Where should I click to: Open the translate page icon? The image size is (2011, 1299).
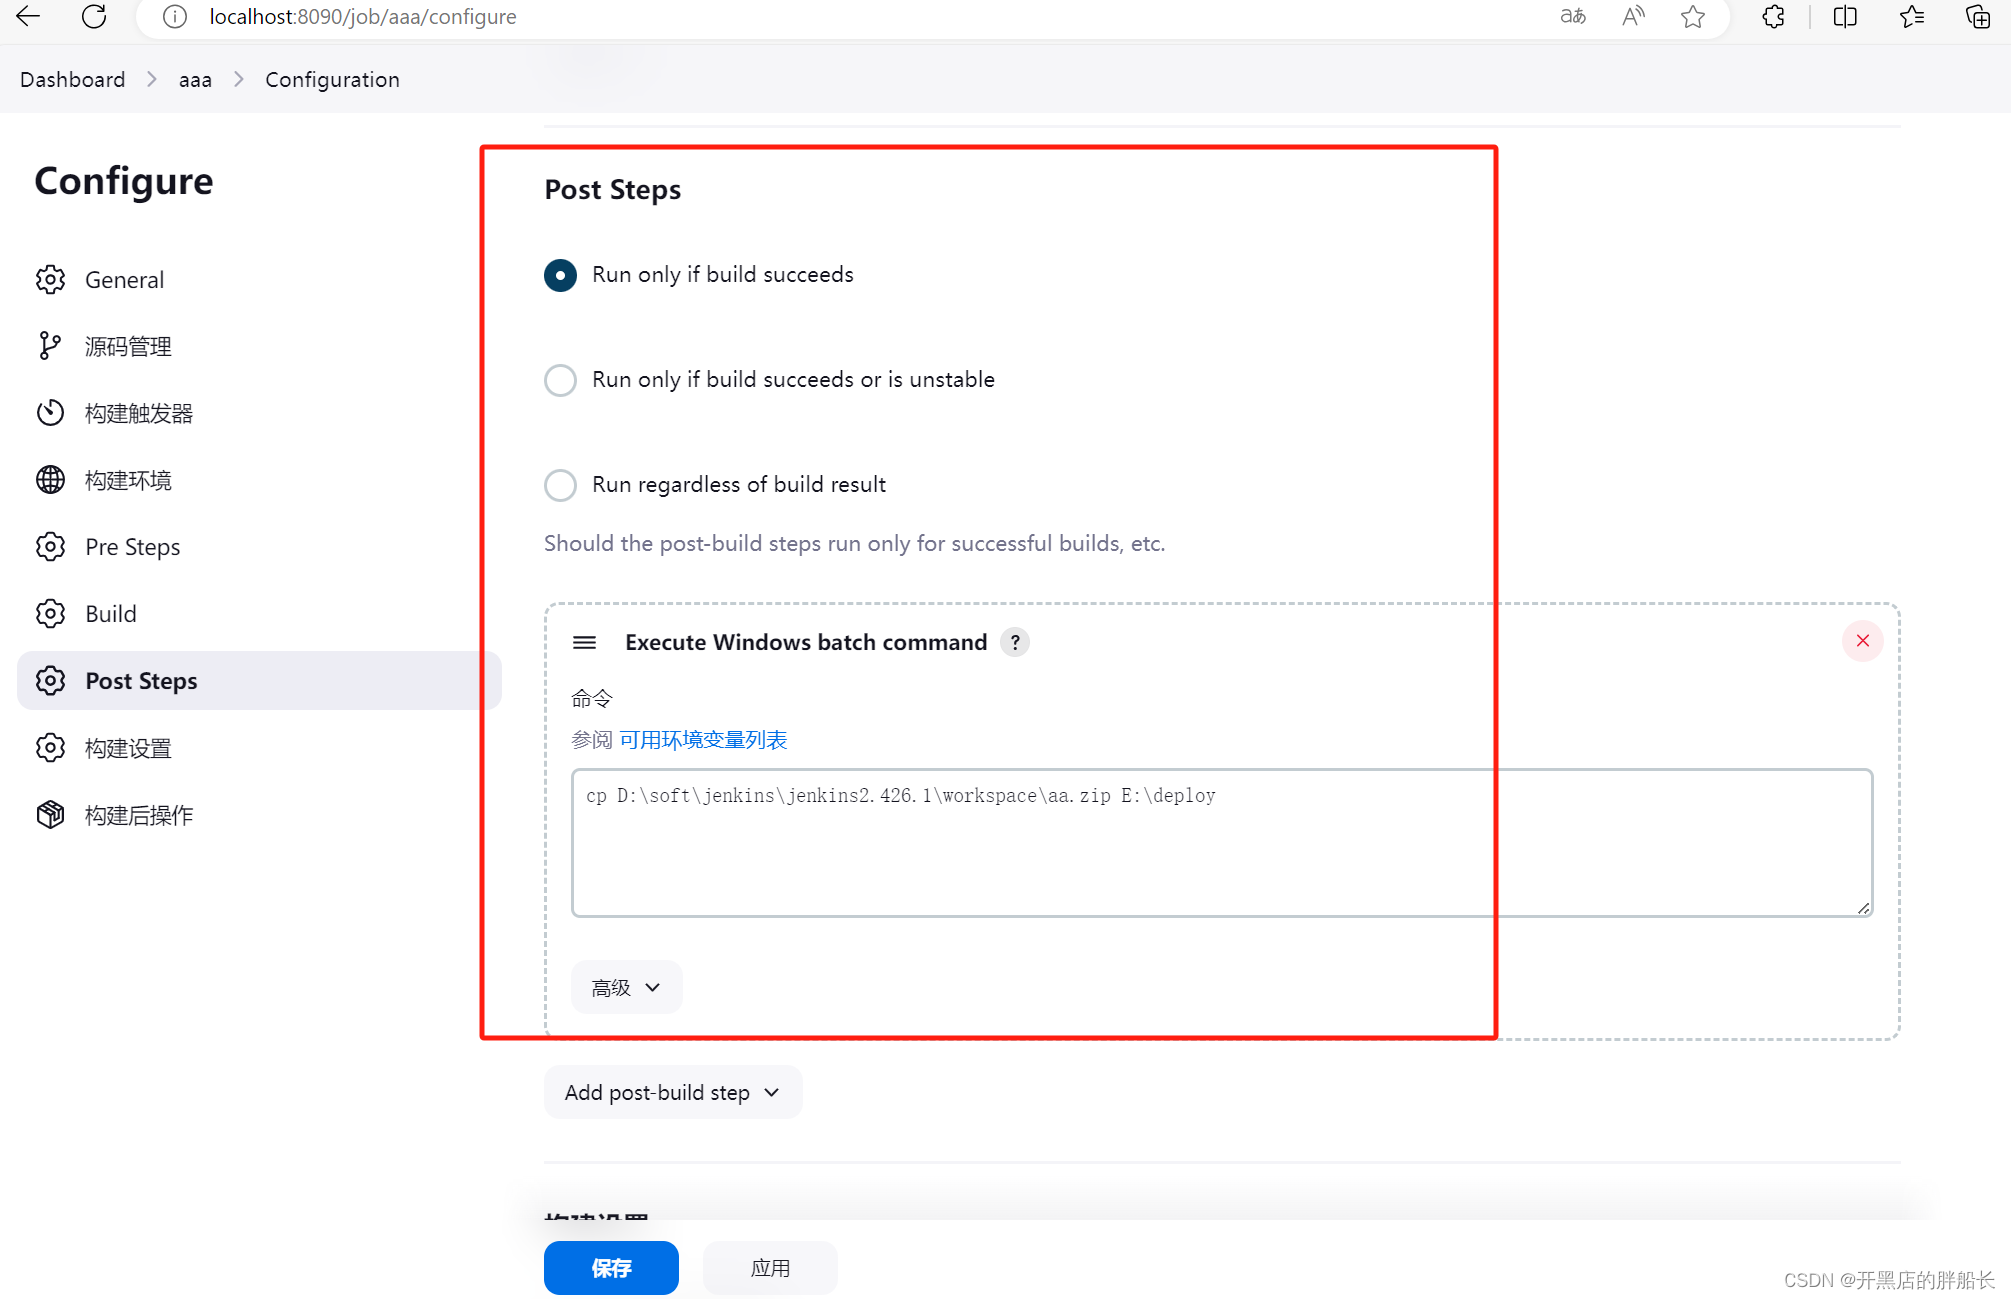[x=1573, y=16]
